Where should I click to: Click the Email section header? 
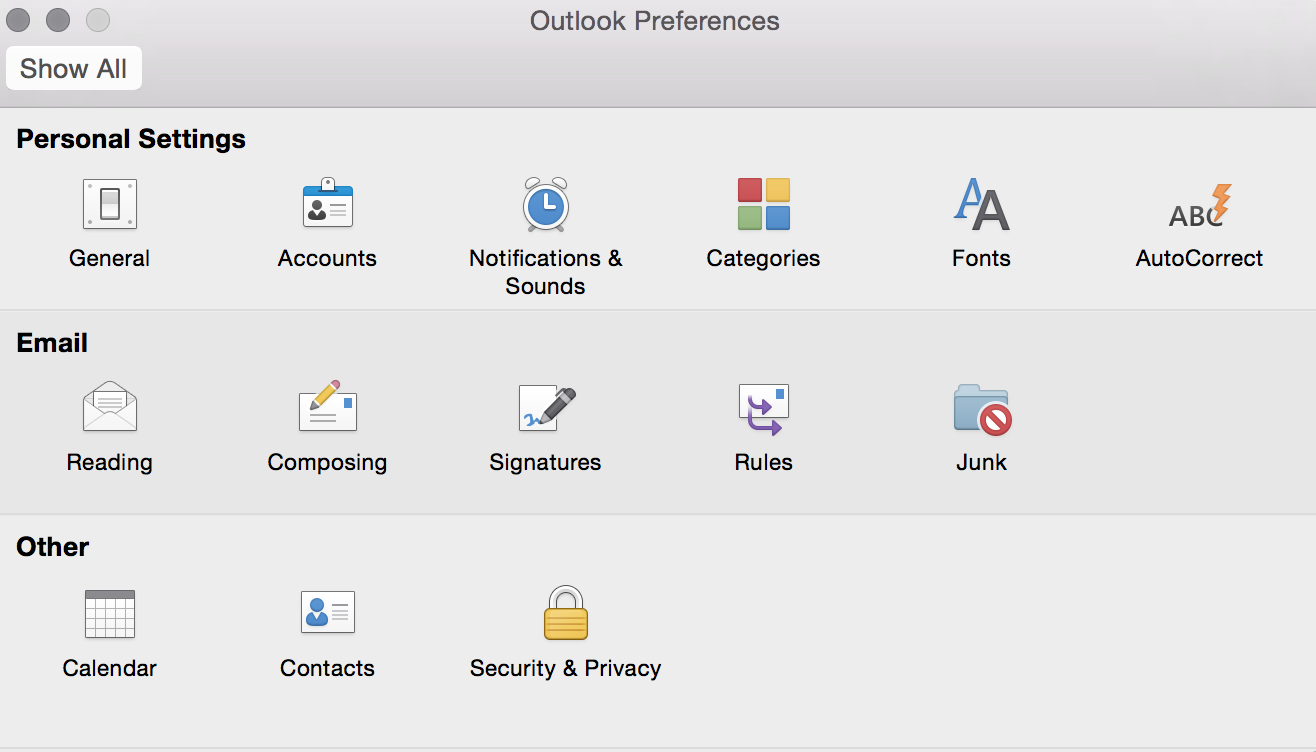coord(51,342)
